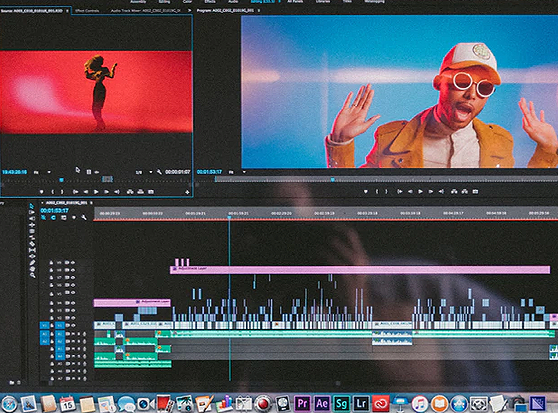558x413 pixels.
Task: Click the timeline playhead timecode 00:01:53:17
Action: tap(54, 211)
